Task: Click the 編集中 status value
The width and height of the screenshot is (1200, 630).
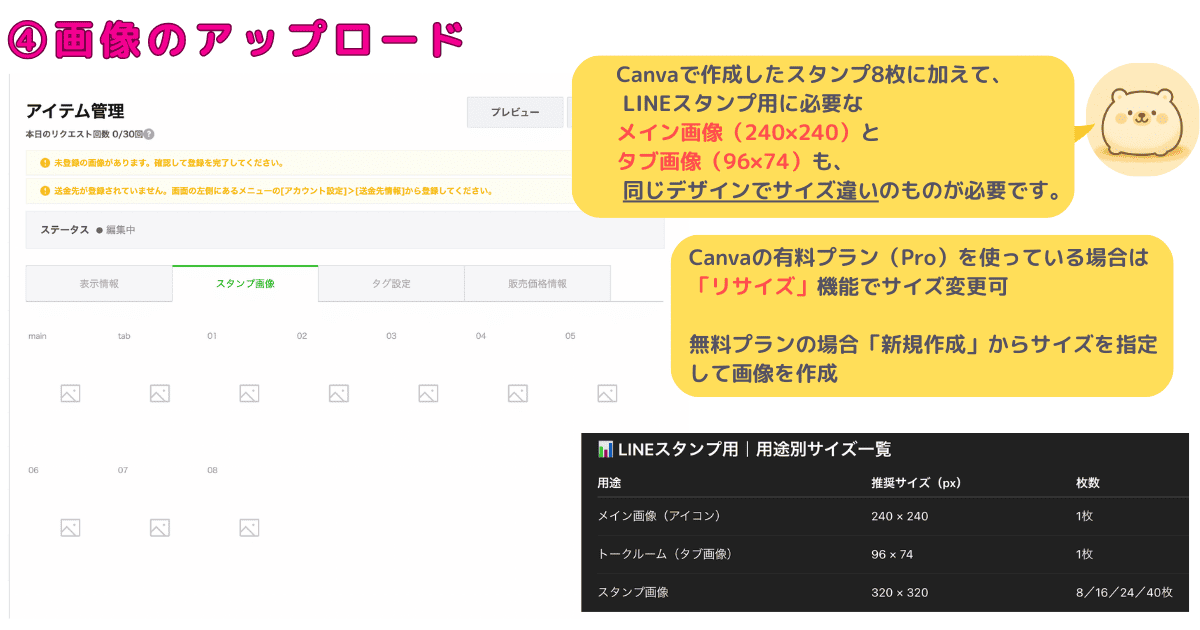Action: click(120, 230)
